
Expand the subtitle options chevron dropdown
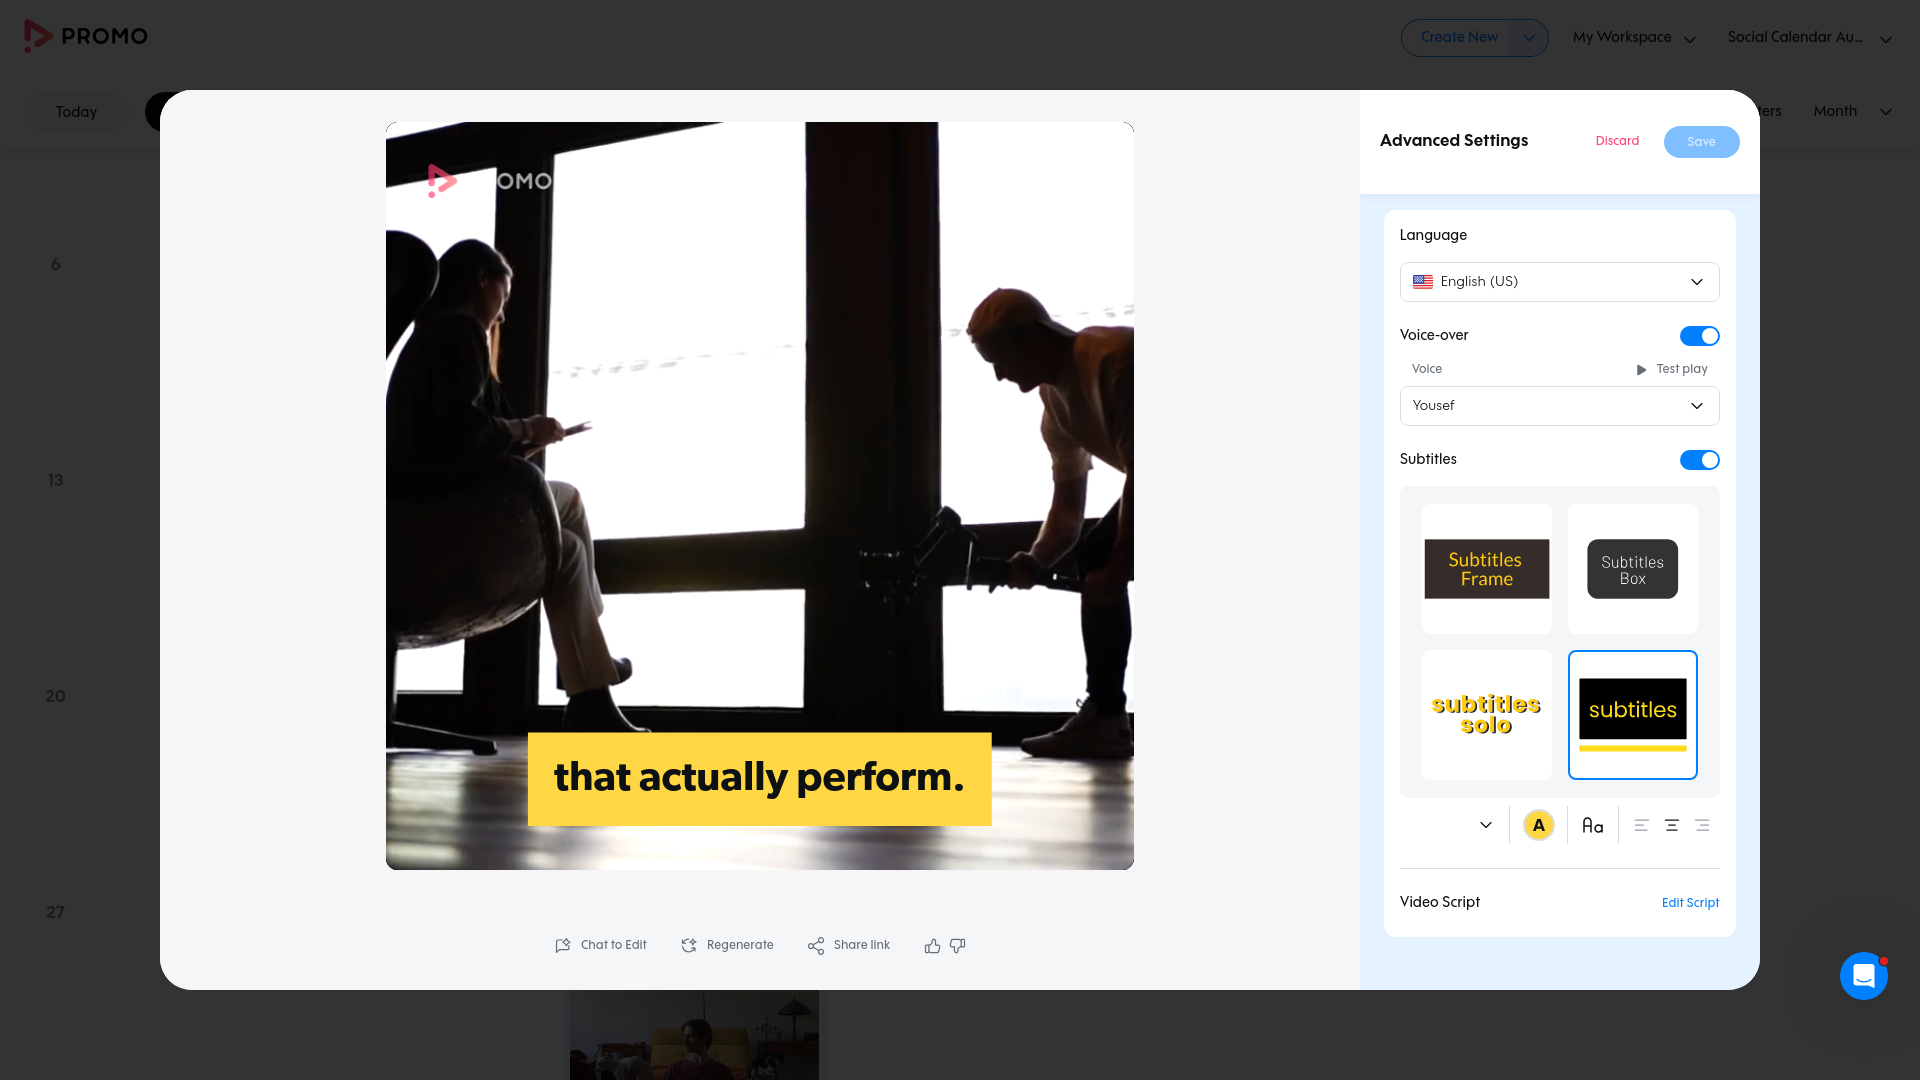(1485, 826)
